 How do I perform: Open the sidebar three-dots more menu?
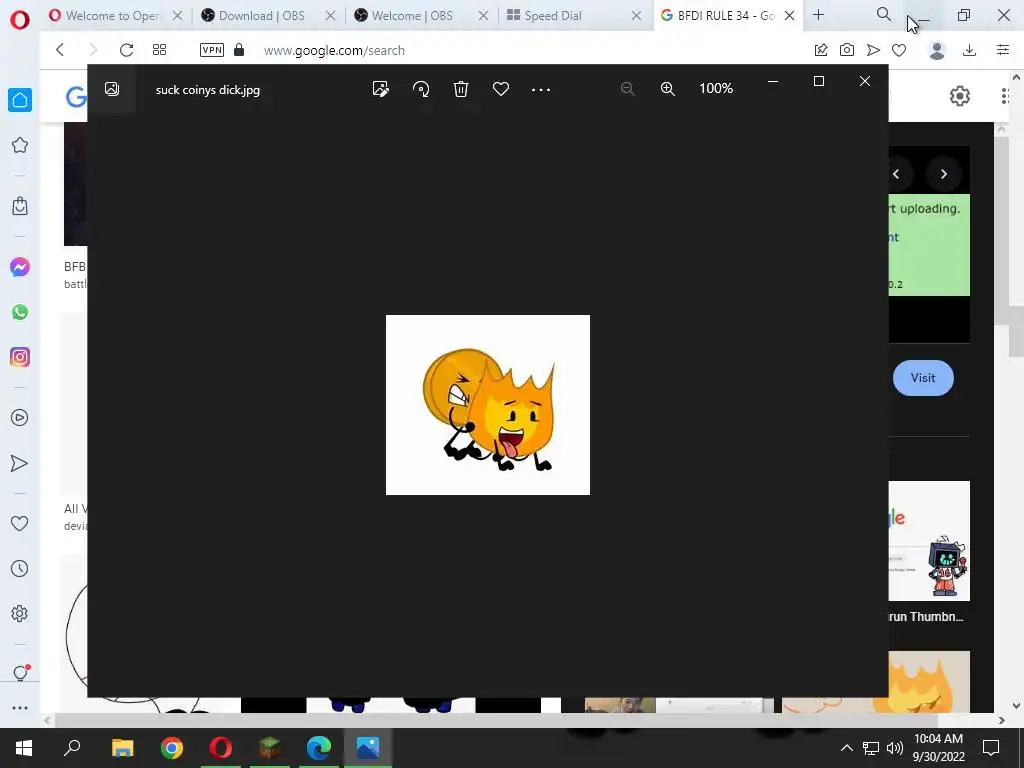20,708
